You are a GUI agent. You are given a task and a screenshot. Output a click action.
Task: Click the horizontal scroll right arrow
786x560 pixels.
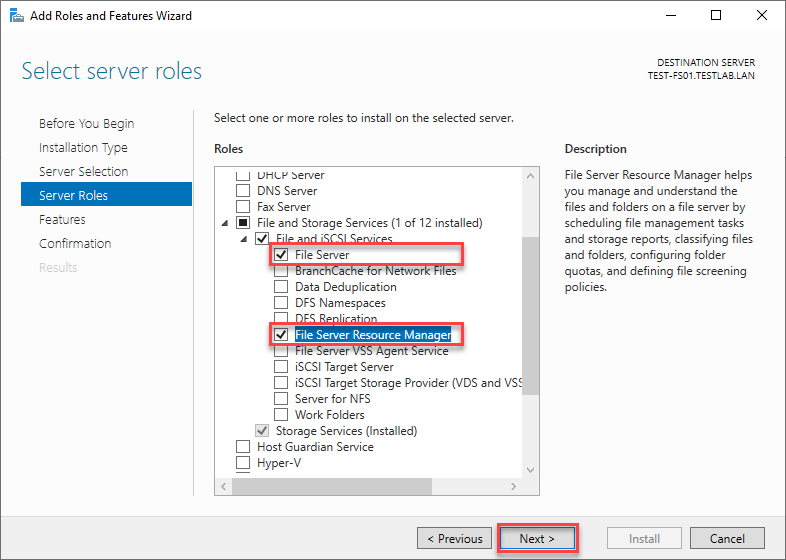click(x=513, y=486)
